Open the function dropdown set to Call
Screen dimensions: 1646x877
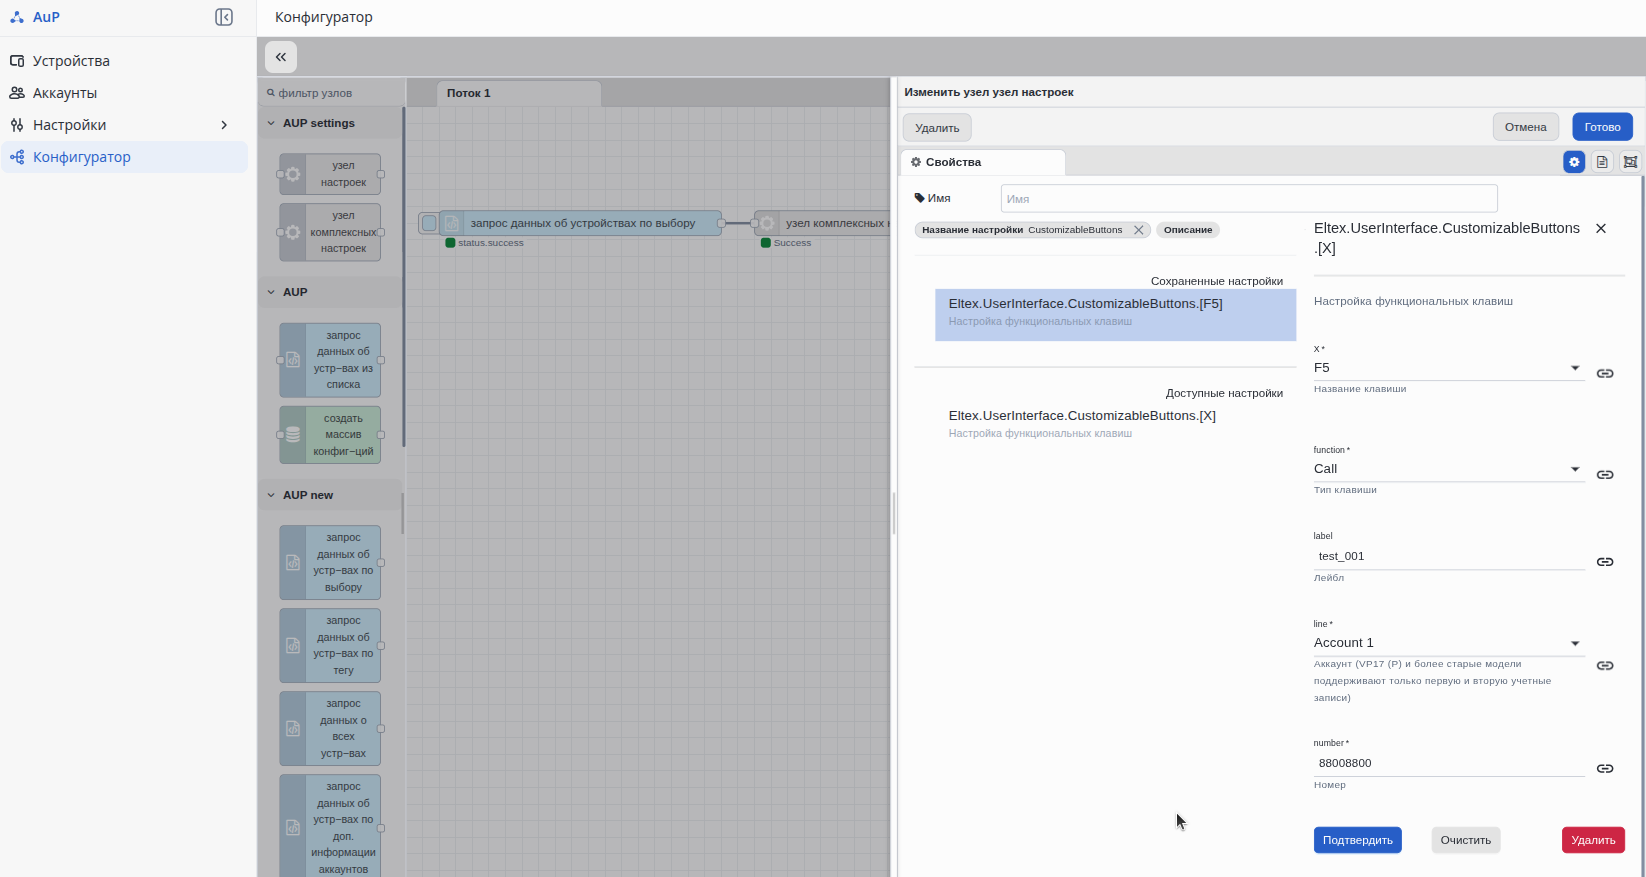[x=1449, y=469]
